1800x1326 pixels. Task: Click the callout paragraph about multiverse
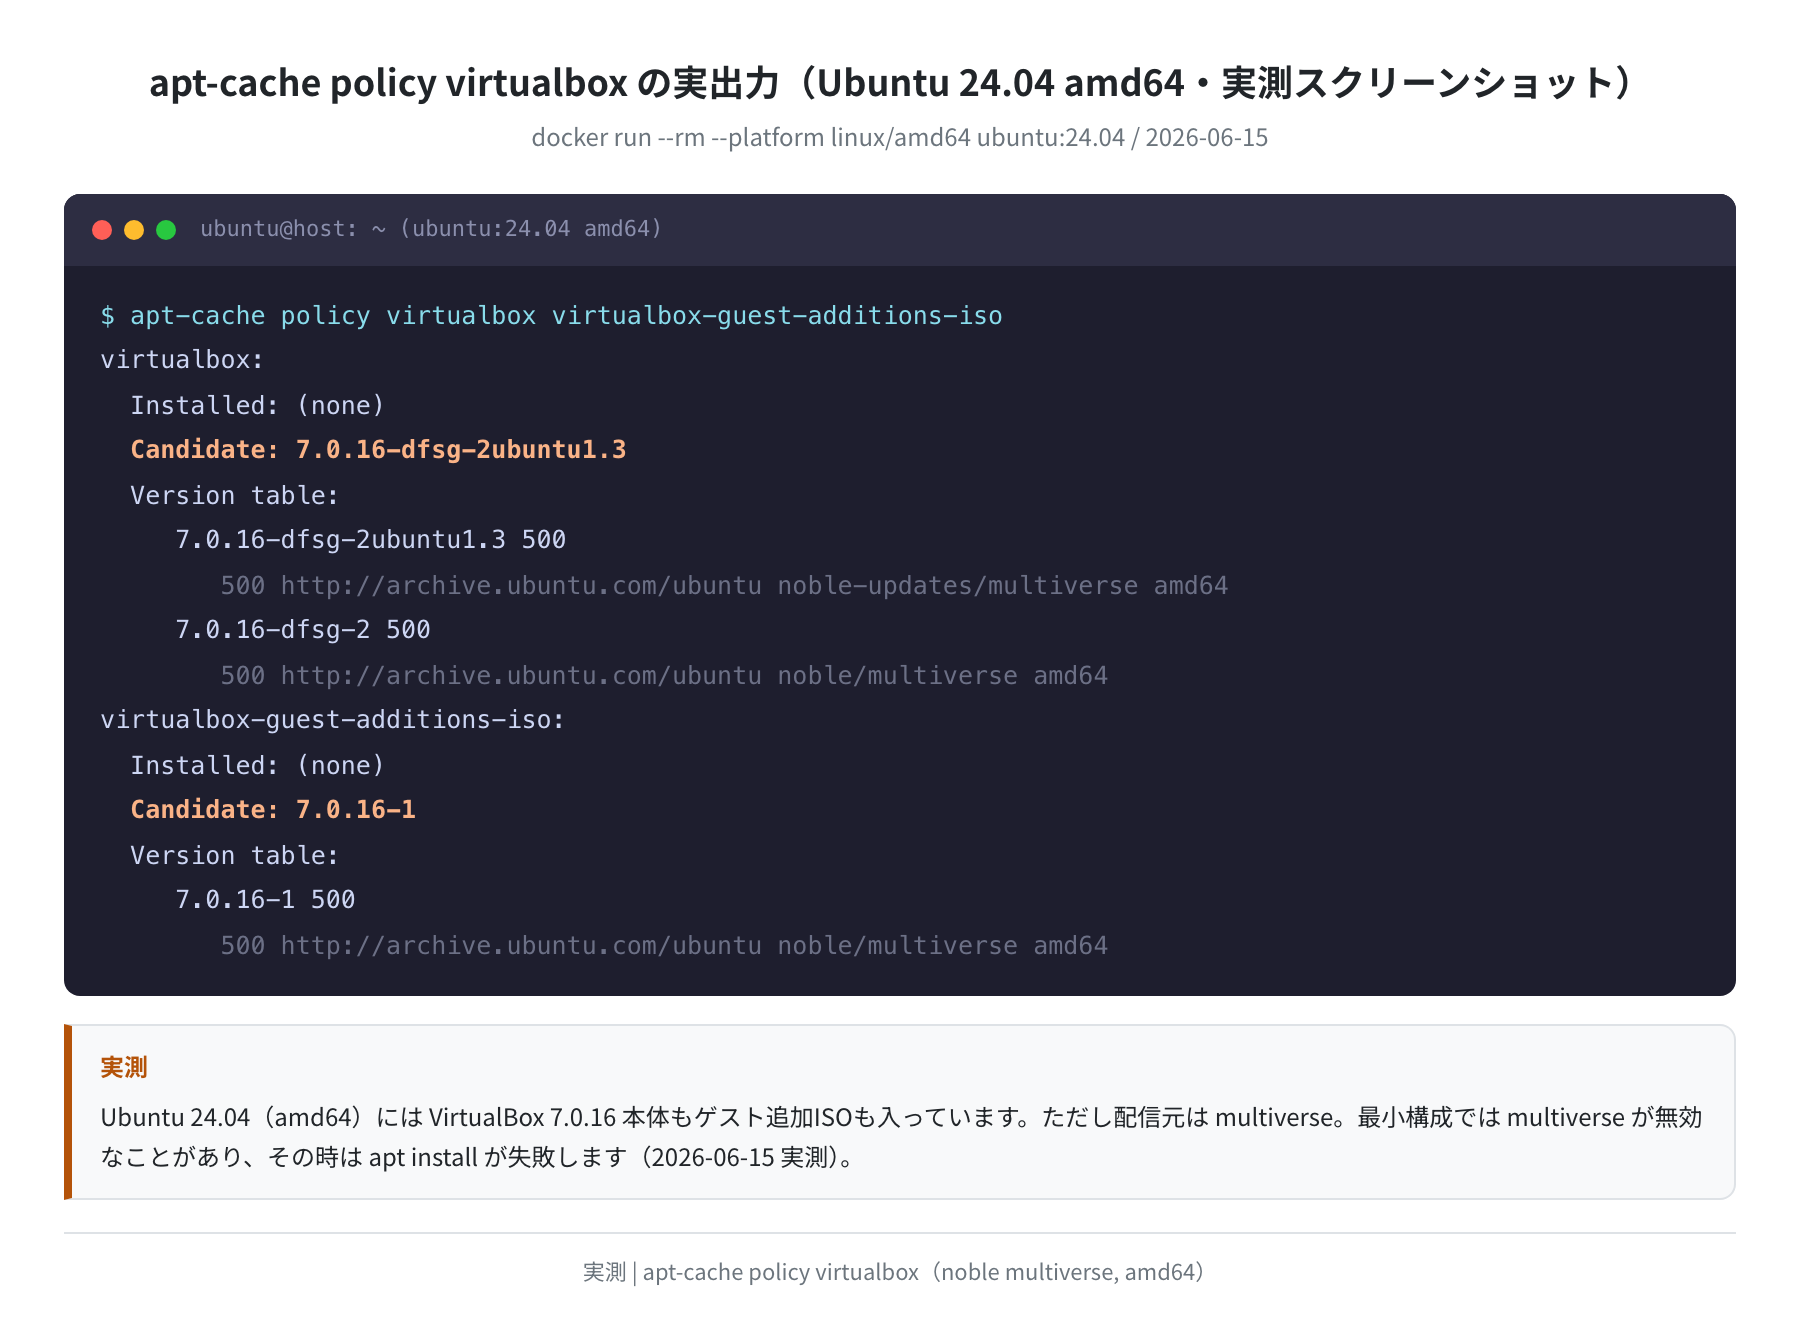(x=901, y=1137)
